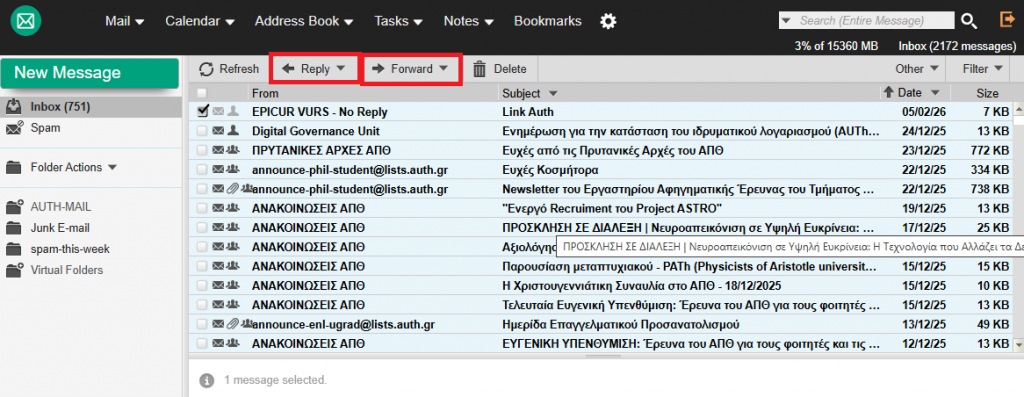The width and height of the screenshot is (1024, 397).
Task: Click the Junk E-mail folder icon
Action: (14, 229)
